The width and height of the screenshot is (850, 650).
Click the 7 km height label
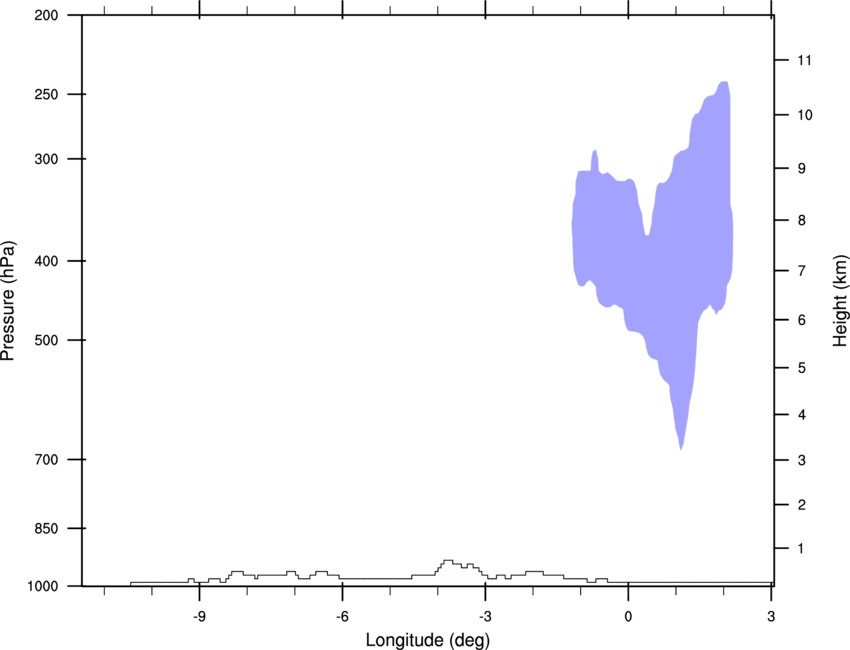pos(802,271)
